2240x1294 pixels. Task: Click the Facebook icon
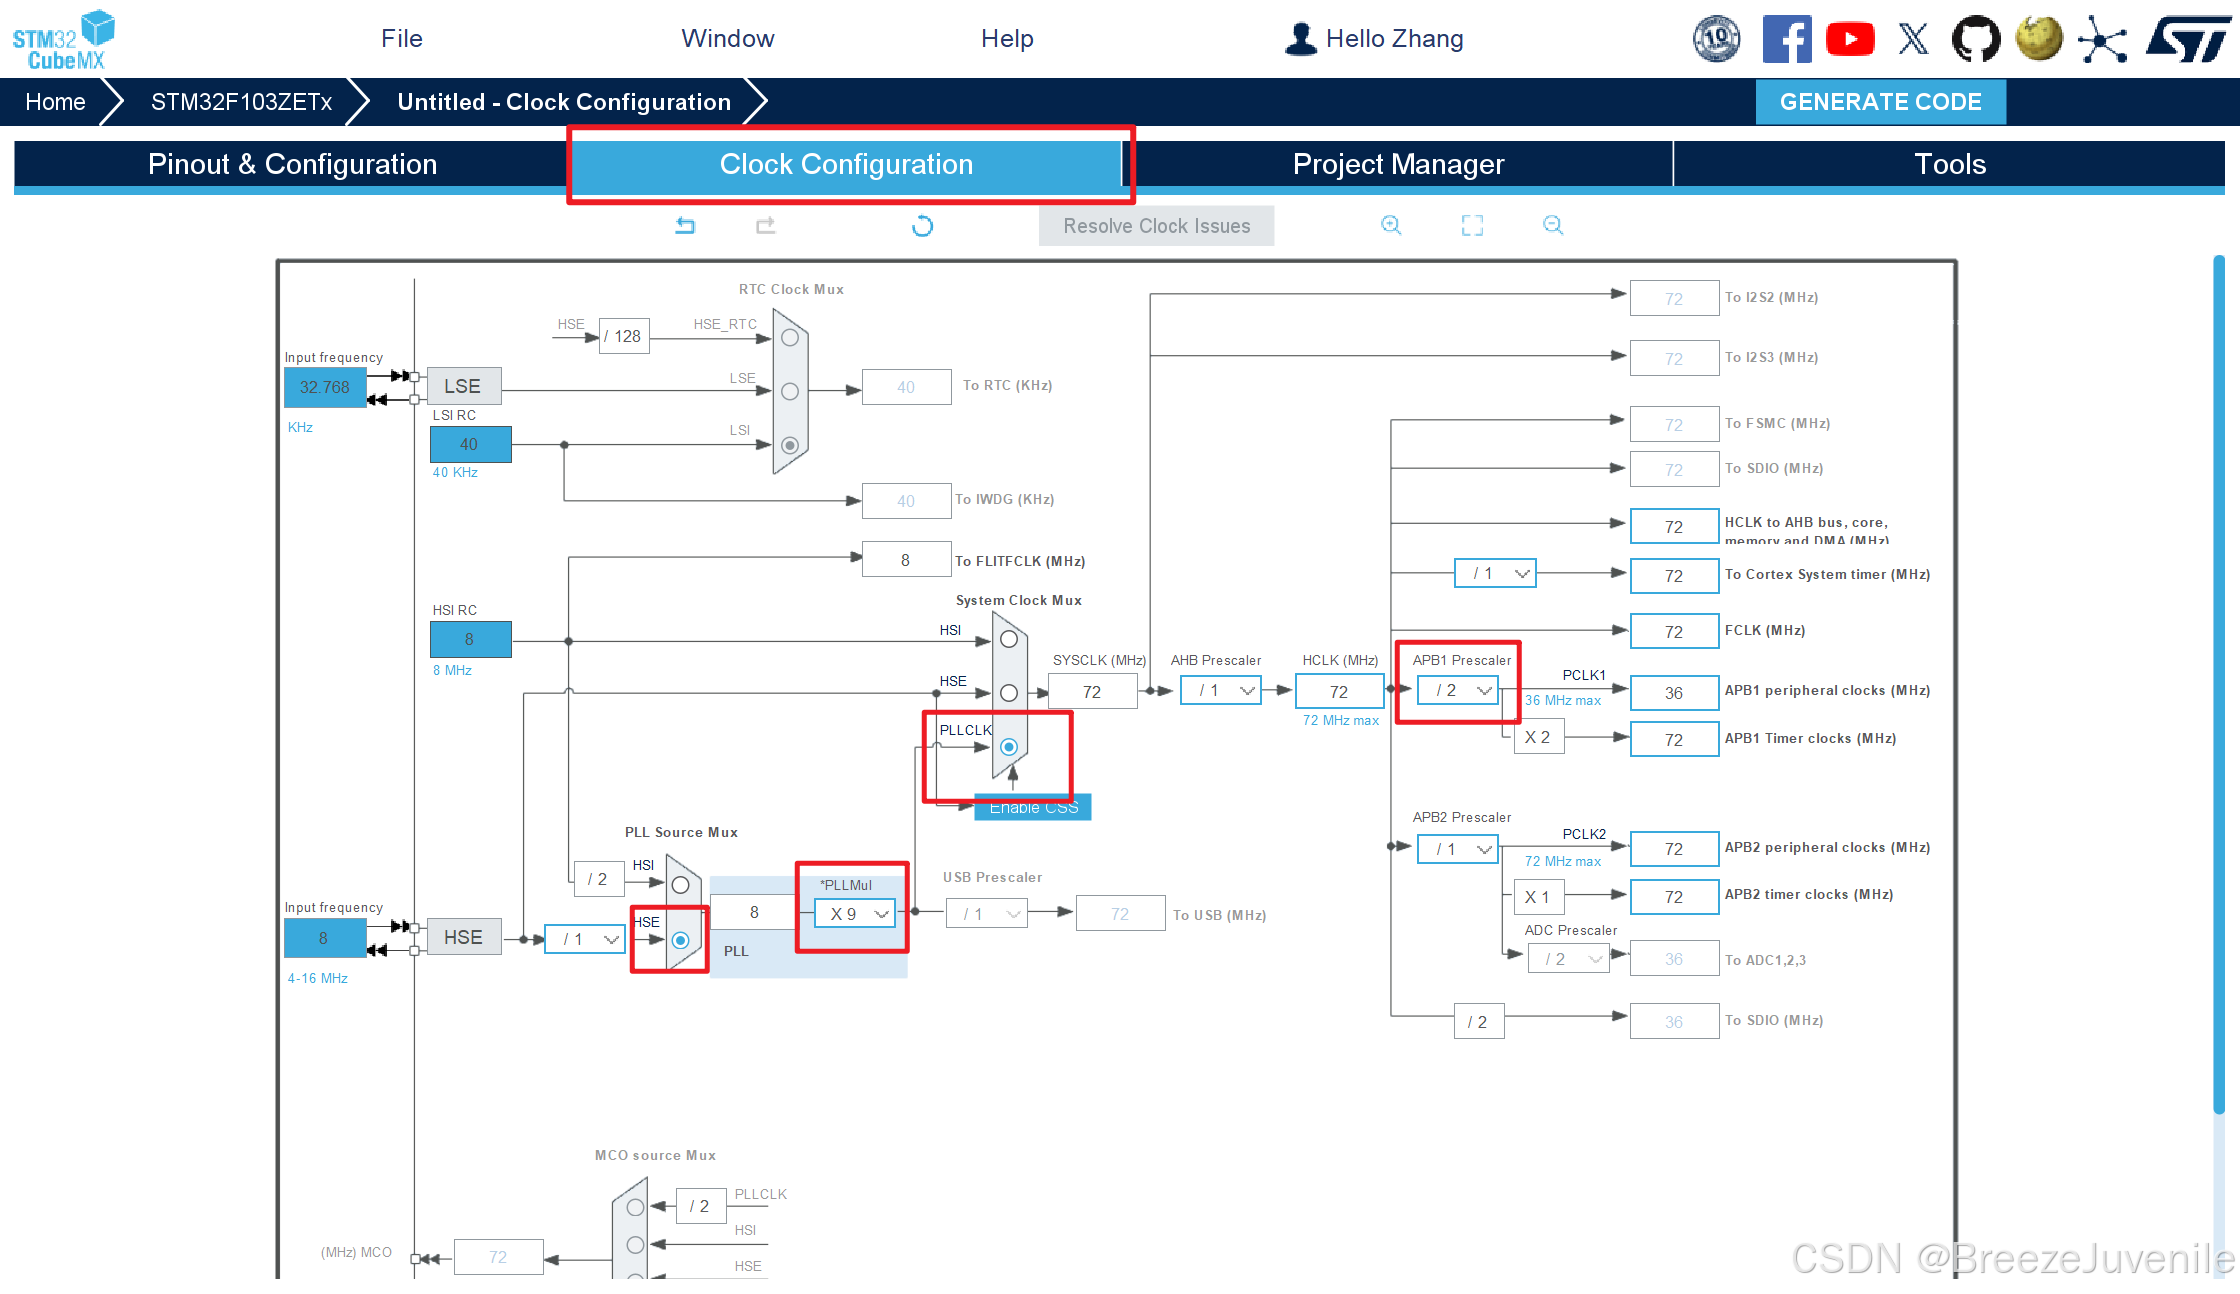tap(1786, 40)
